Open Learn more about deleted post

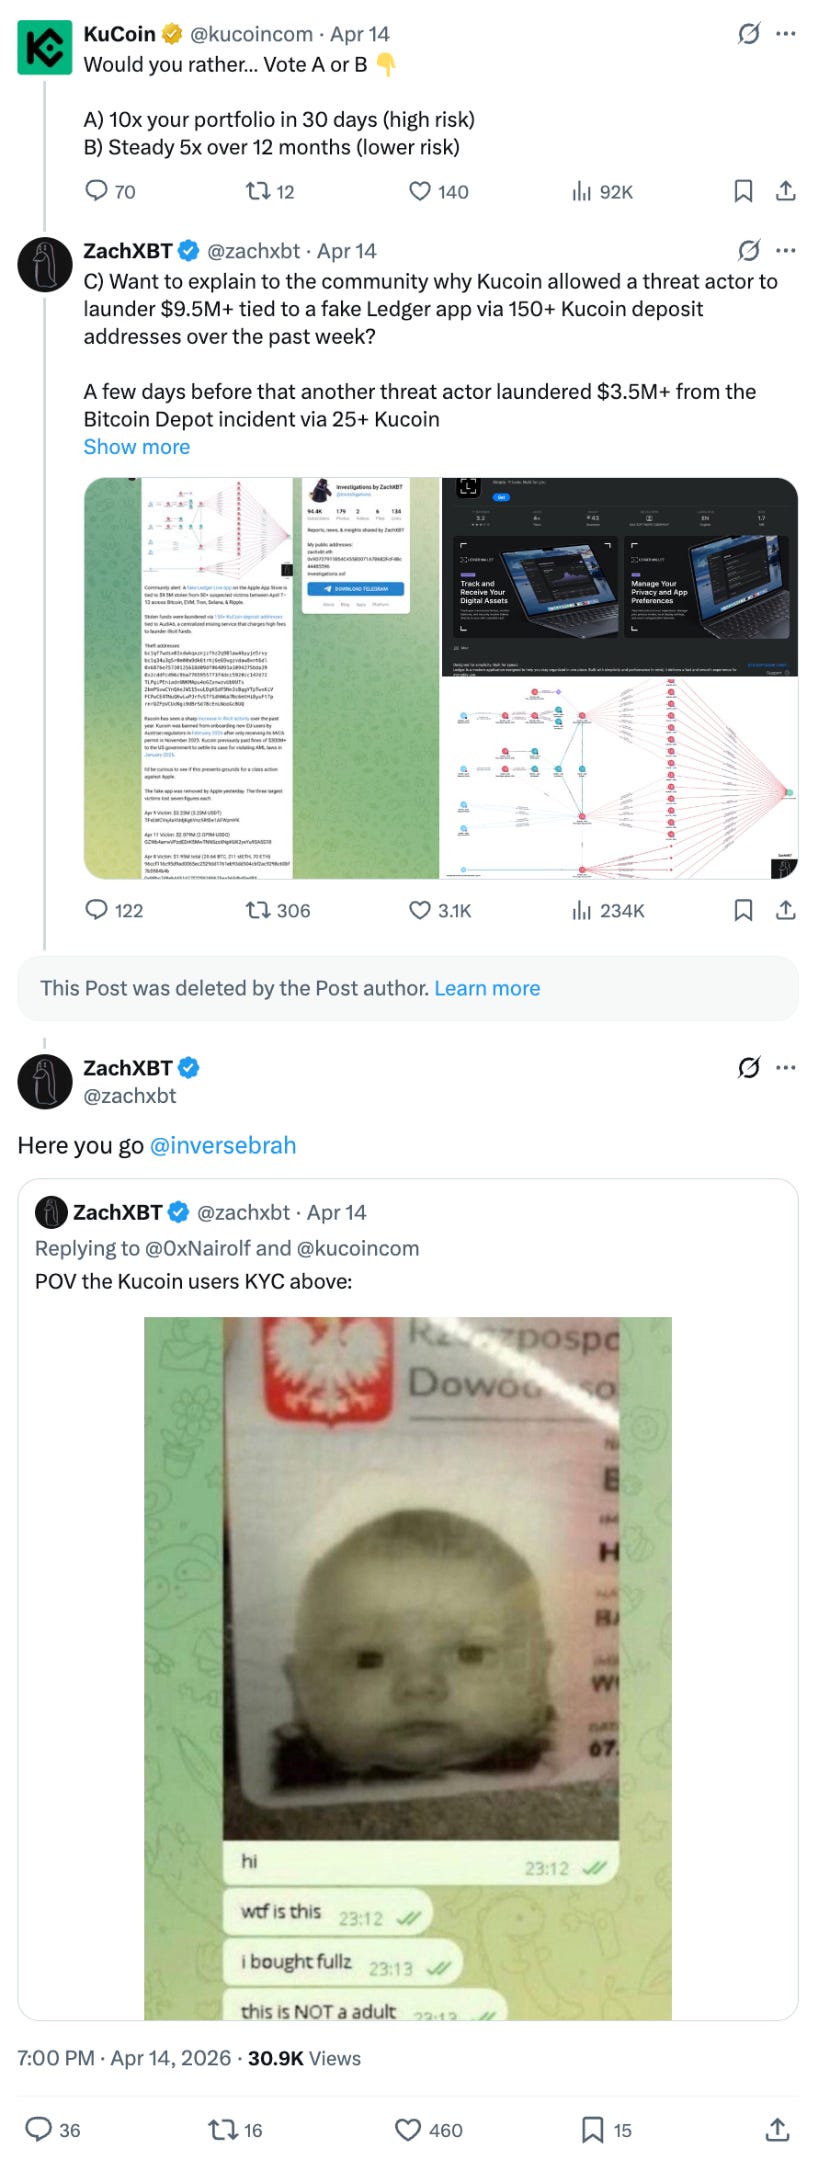(x=487, y=988)
